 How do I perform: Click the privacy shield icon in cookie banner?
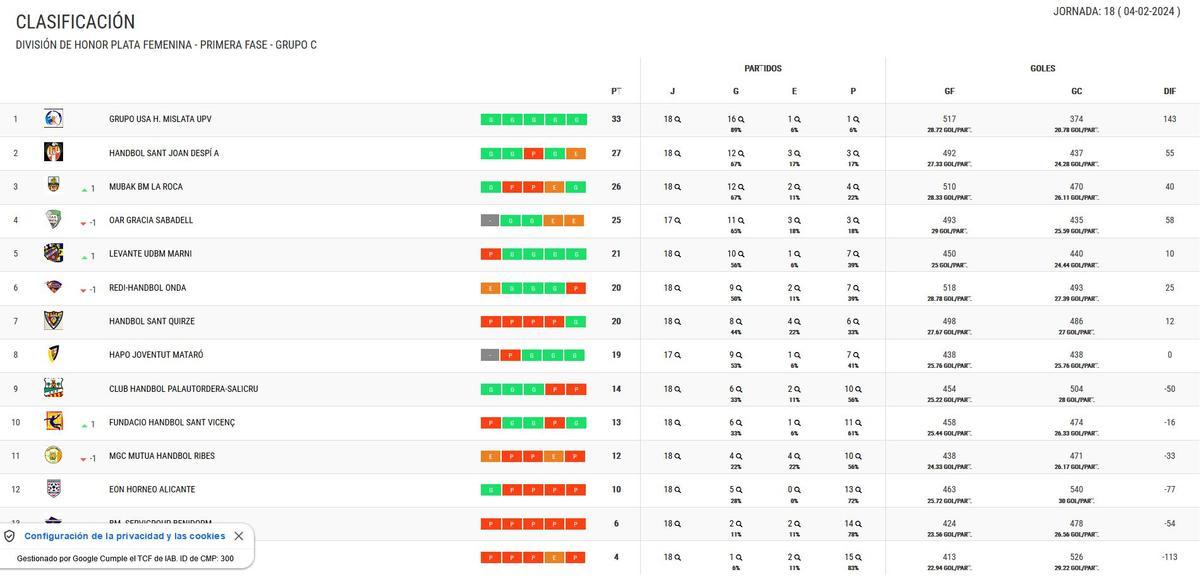pos(10,536)
